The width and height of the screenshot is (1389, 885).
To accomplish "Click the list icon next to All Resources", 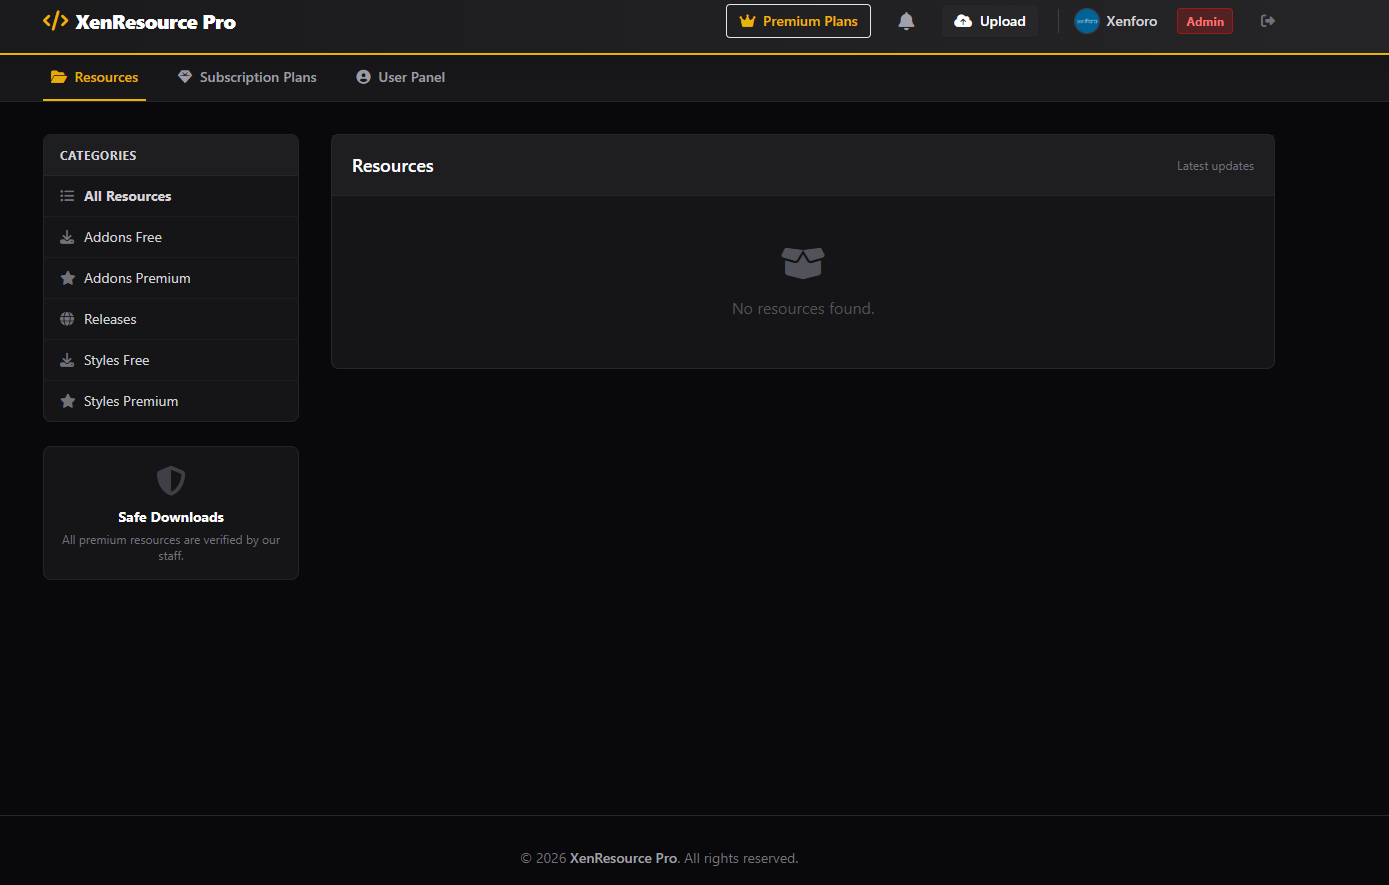I will pos(67,196).
